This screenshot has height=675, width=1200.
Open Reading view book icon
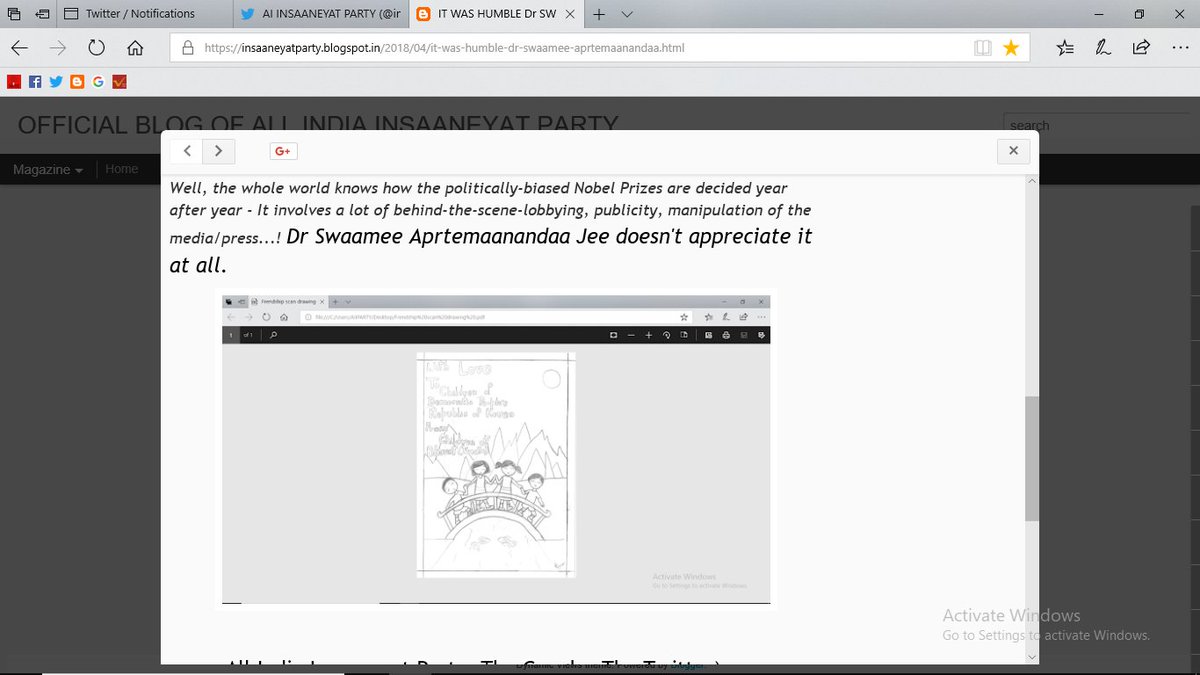[x=983, y=47]
